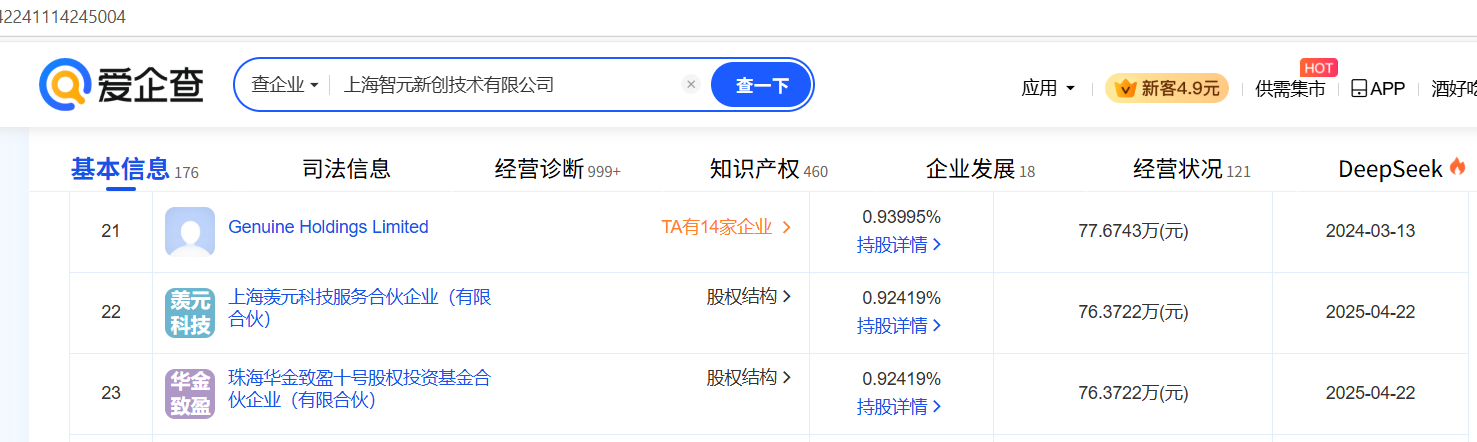The image size is (1477, 442).
Task: Select the 0.93995% shareholding value
Action: click(x=902, y=217)
